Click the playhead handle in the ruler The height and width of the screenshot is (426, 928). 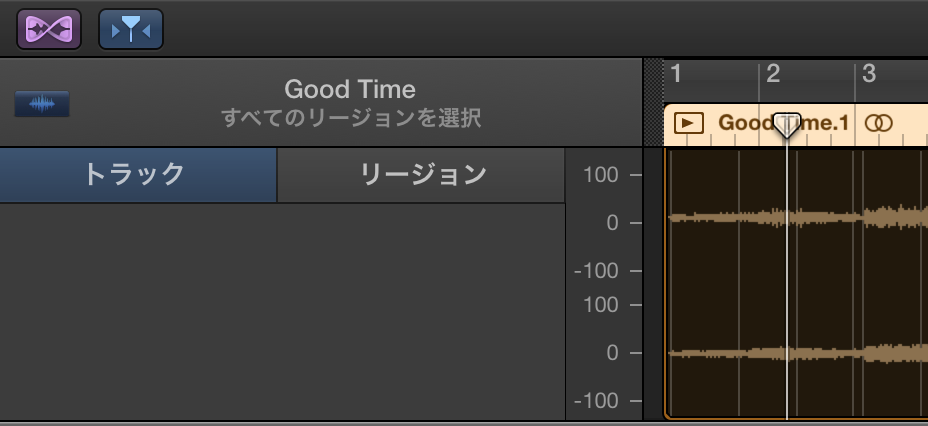click(787, 125)
